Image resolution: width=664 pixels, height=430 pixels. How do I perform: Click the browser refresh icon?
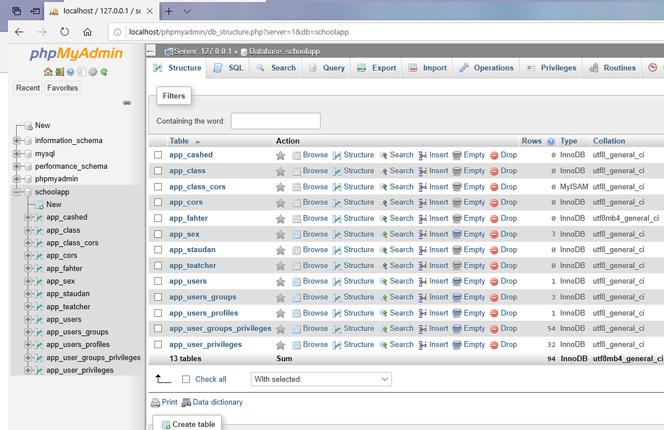click(x=64, y=32)
